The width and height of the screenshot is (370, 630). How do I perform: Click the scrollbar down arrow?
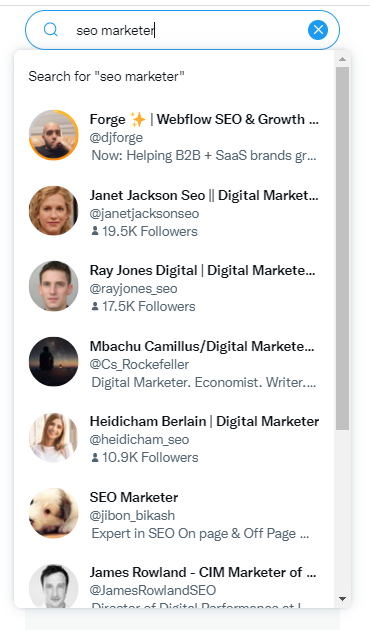click(342, 599)
